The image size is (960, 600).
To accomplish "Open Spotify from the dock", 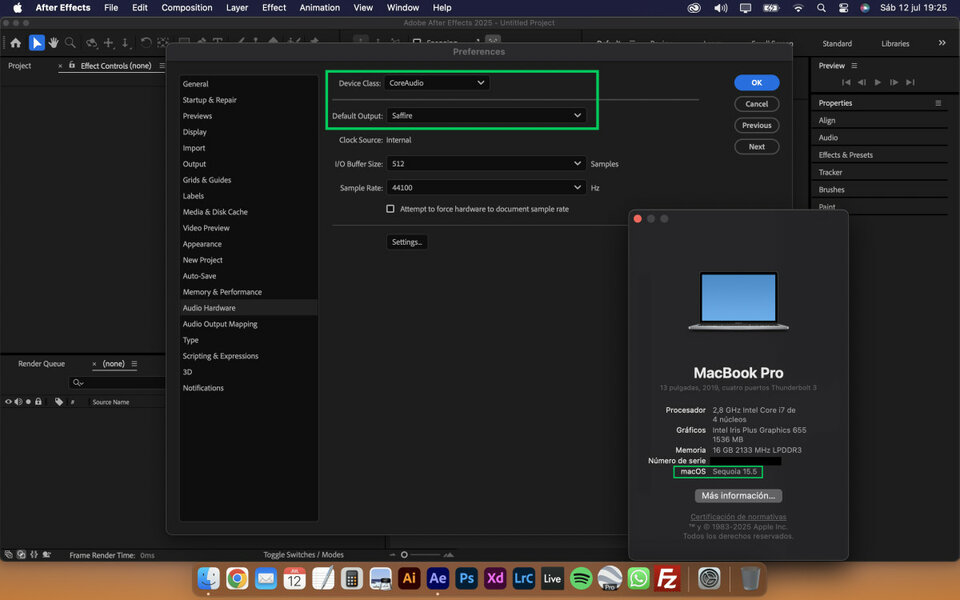I will [581, 578].
